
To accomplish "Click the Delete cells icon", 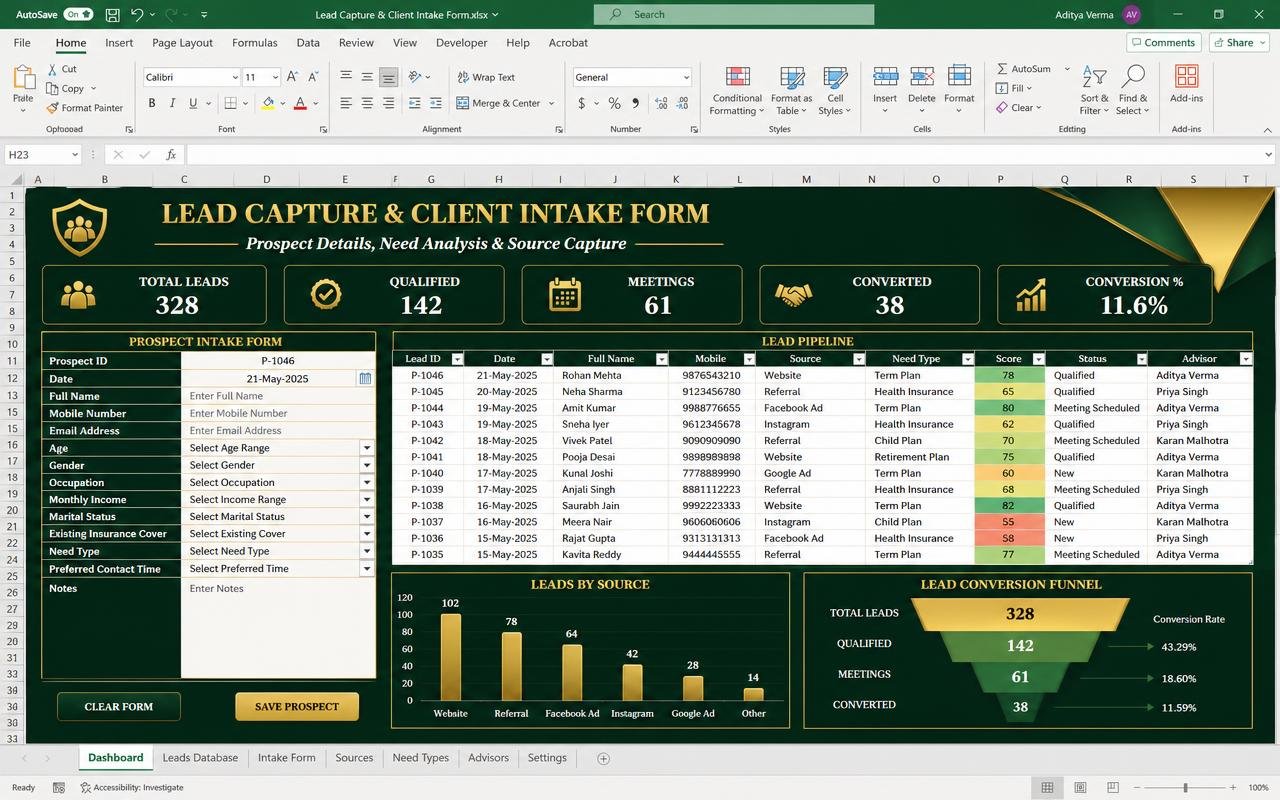I will tap(922, 78).
